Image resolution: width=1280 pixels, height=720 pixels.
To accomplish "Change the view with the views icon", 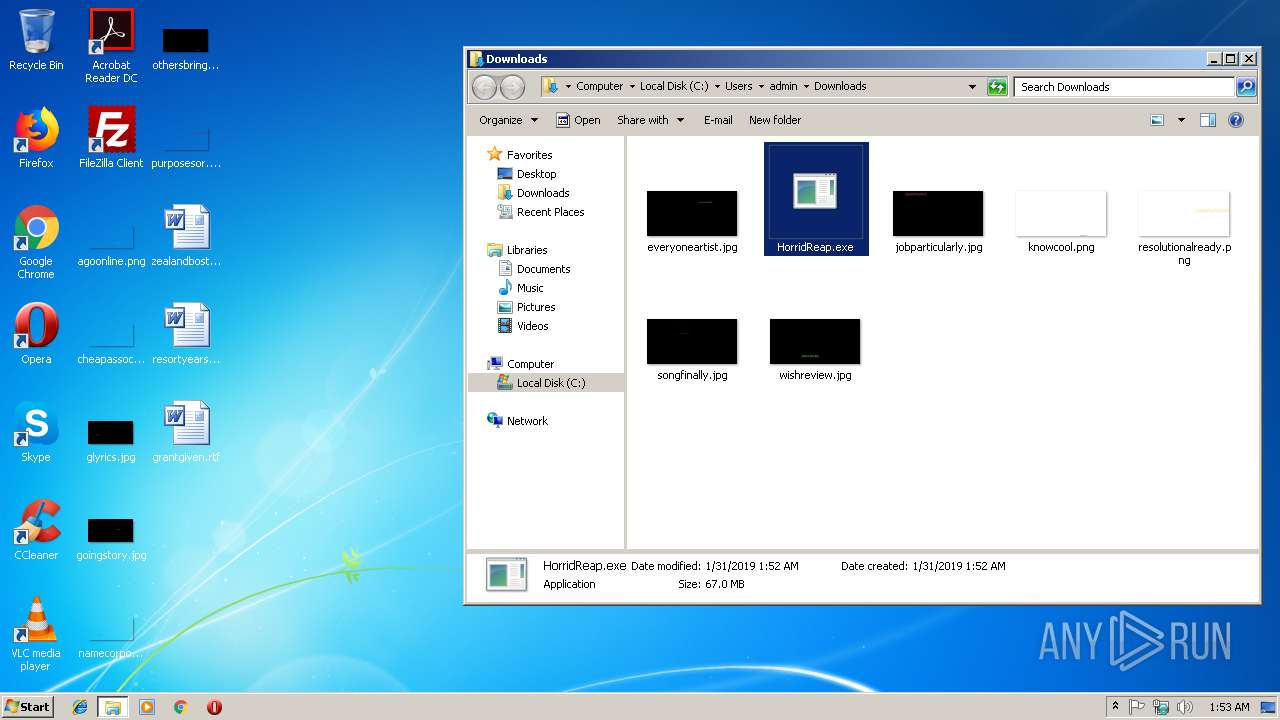I will coord(1157,120).
